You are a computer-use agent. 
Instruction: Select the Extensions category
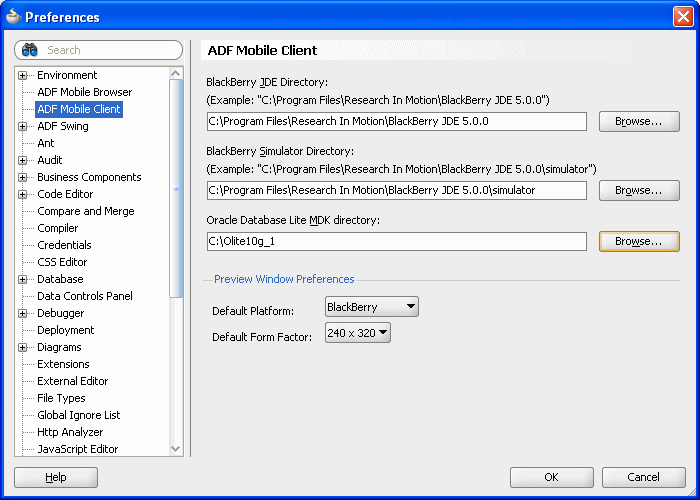tap(63, 364)
